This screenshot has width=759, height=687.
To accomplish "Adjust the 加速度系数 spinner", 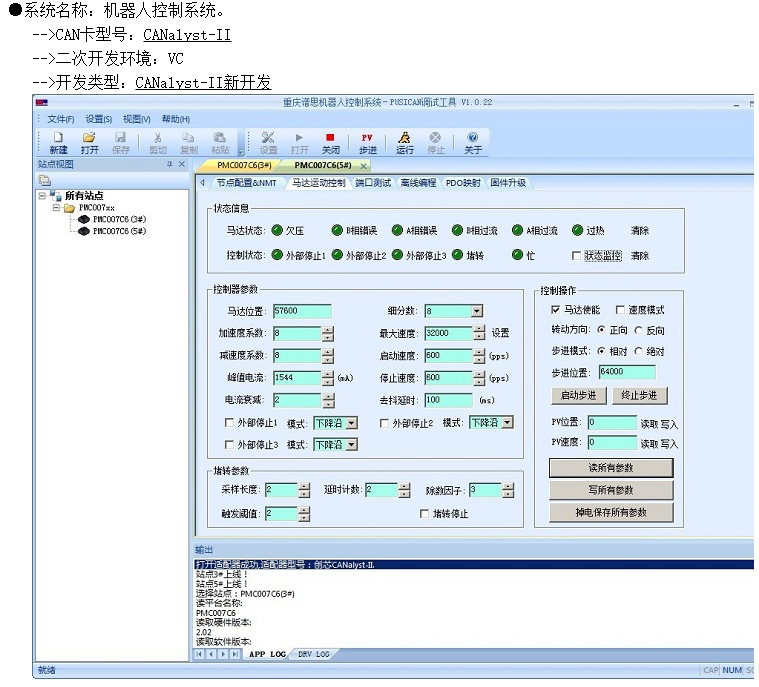I will coord(328,333).
